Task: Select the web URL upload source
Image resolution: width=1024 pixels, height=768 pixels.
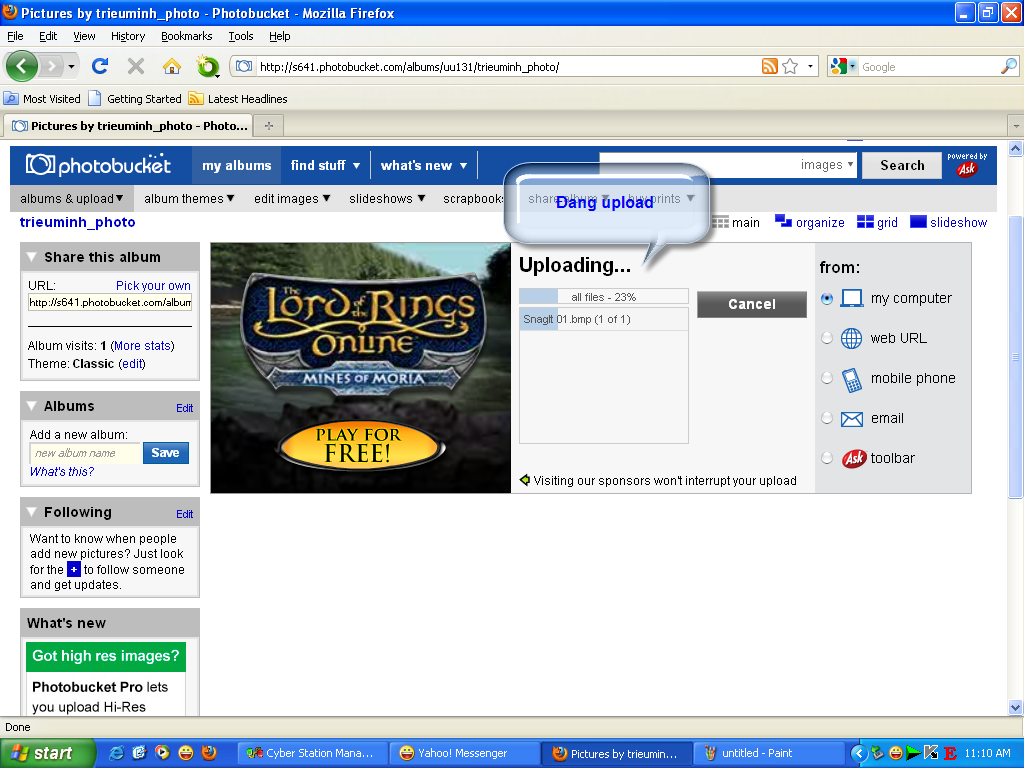Action: (x=827, y=338)
